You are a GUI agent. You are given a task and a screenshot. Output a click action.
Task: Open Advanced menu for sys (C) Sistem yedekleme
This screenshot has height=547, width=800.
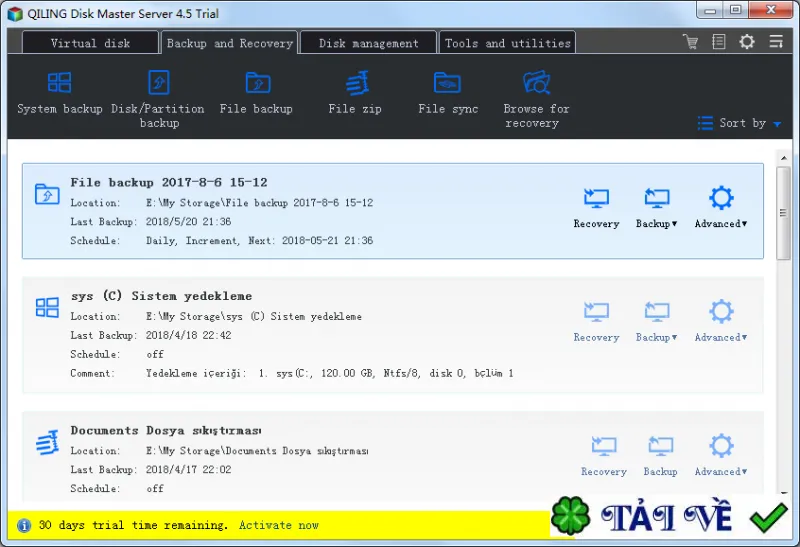click(x=721, y=321)
